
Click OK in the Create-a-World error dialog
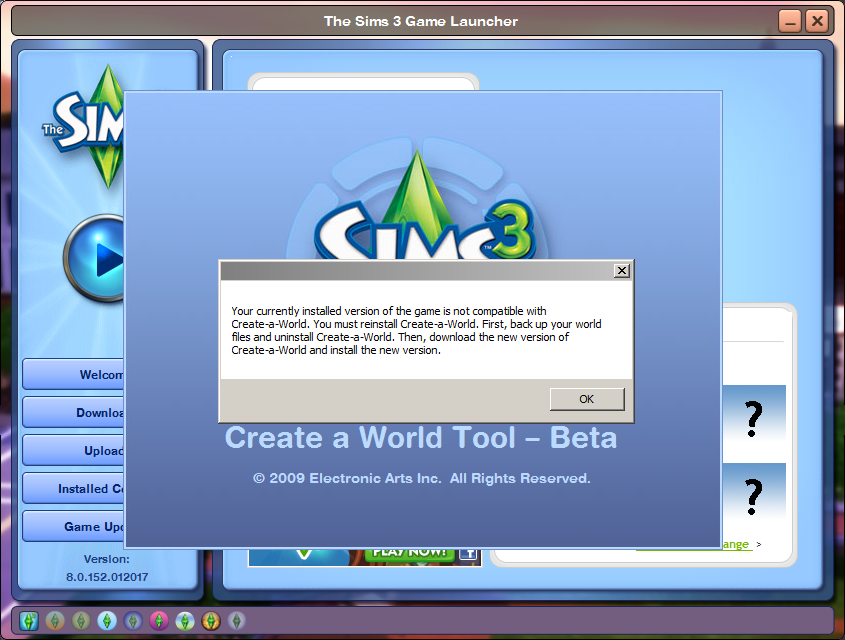[587, 399]
